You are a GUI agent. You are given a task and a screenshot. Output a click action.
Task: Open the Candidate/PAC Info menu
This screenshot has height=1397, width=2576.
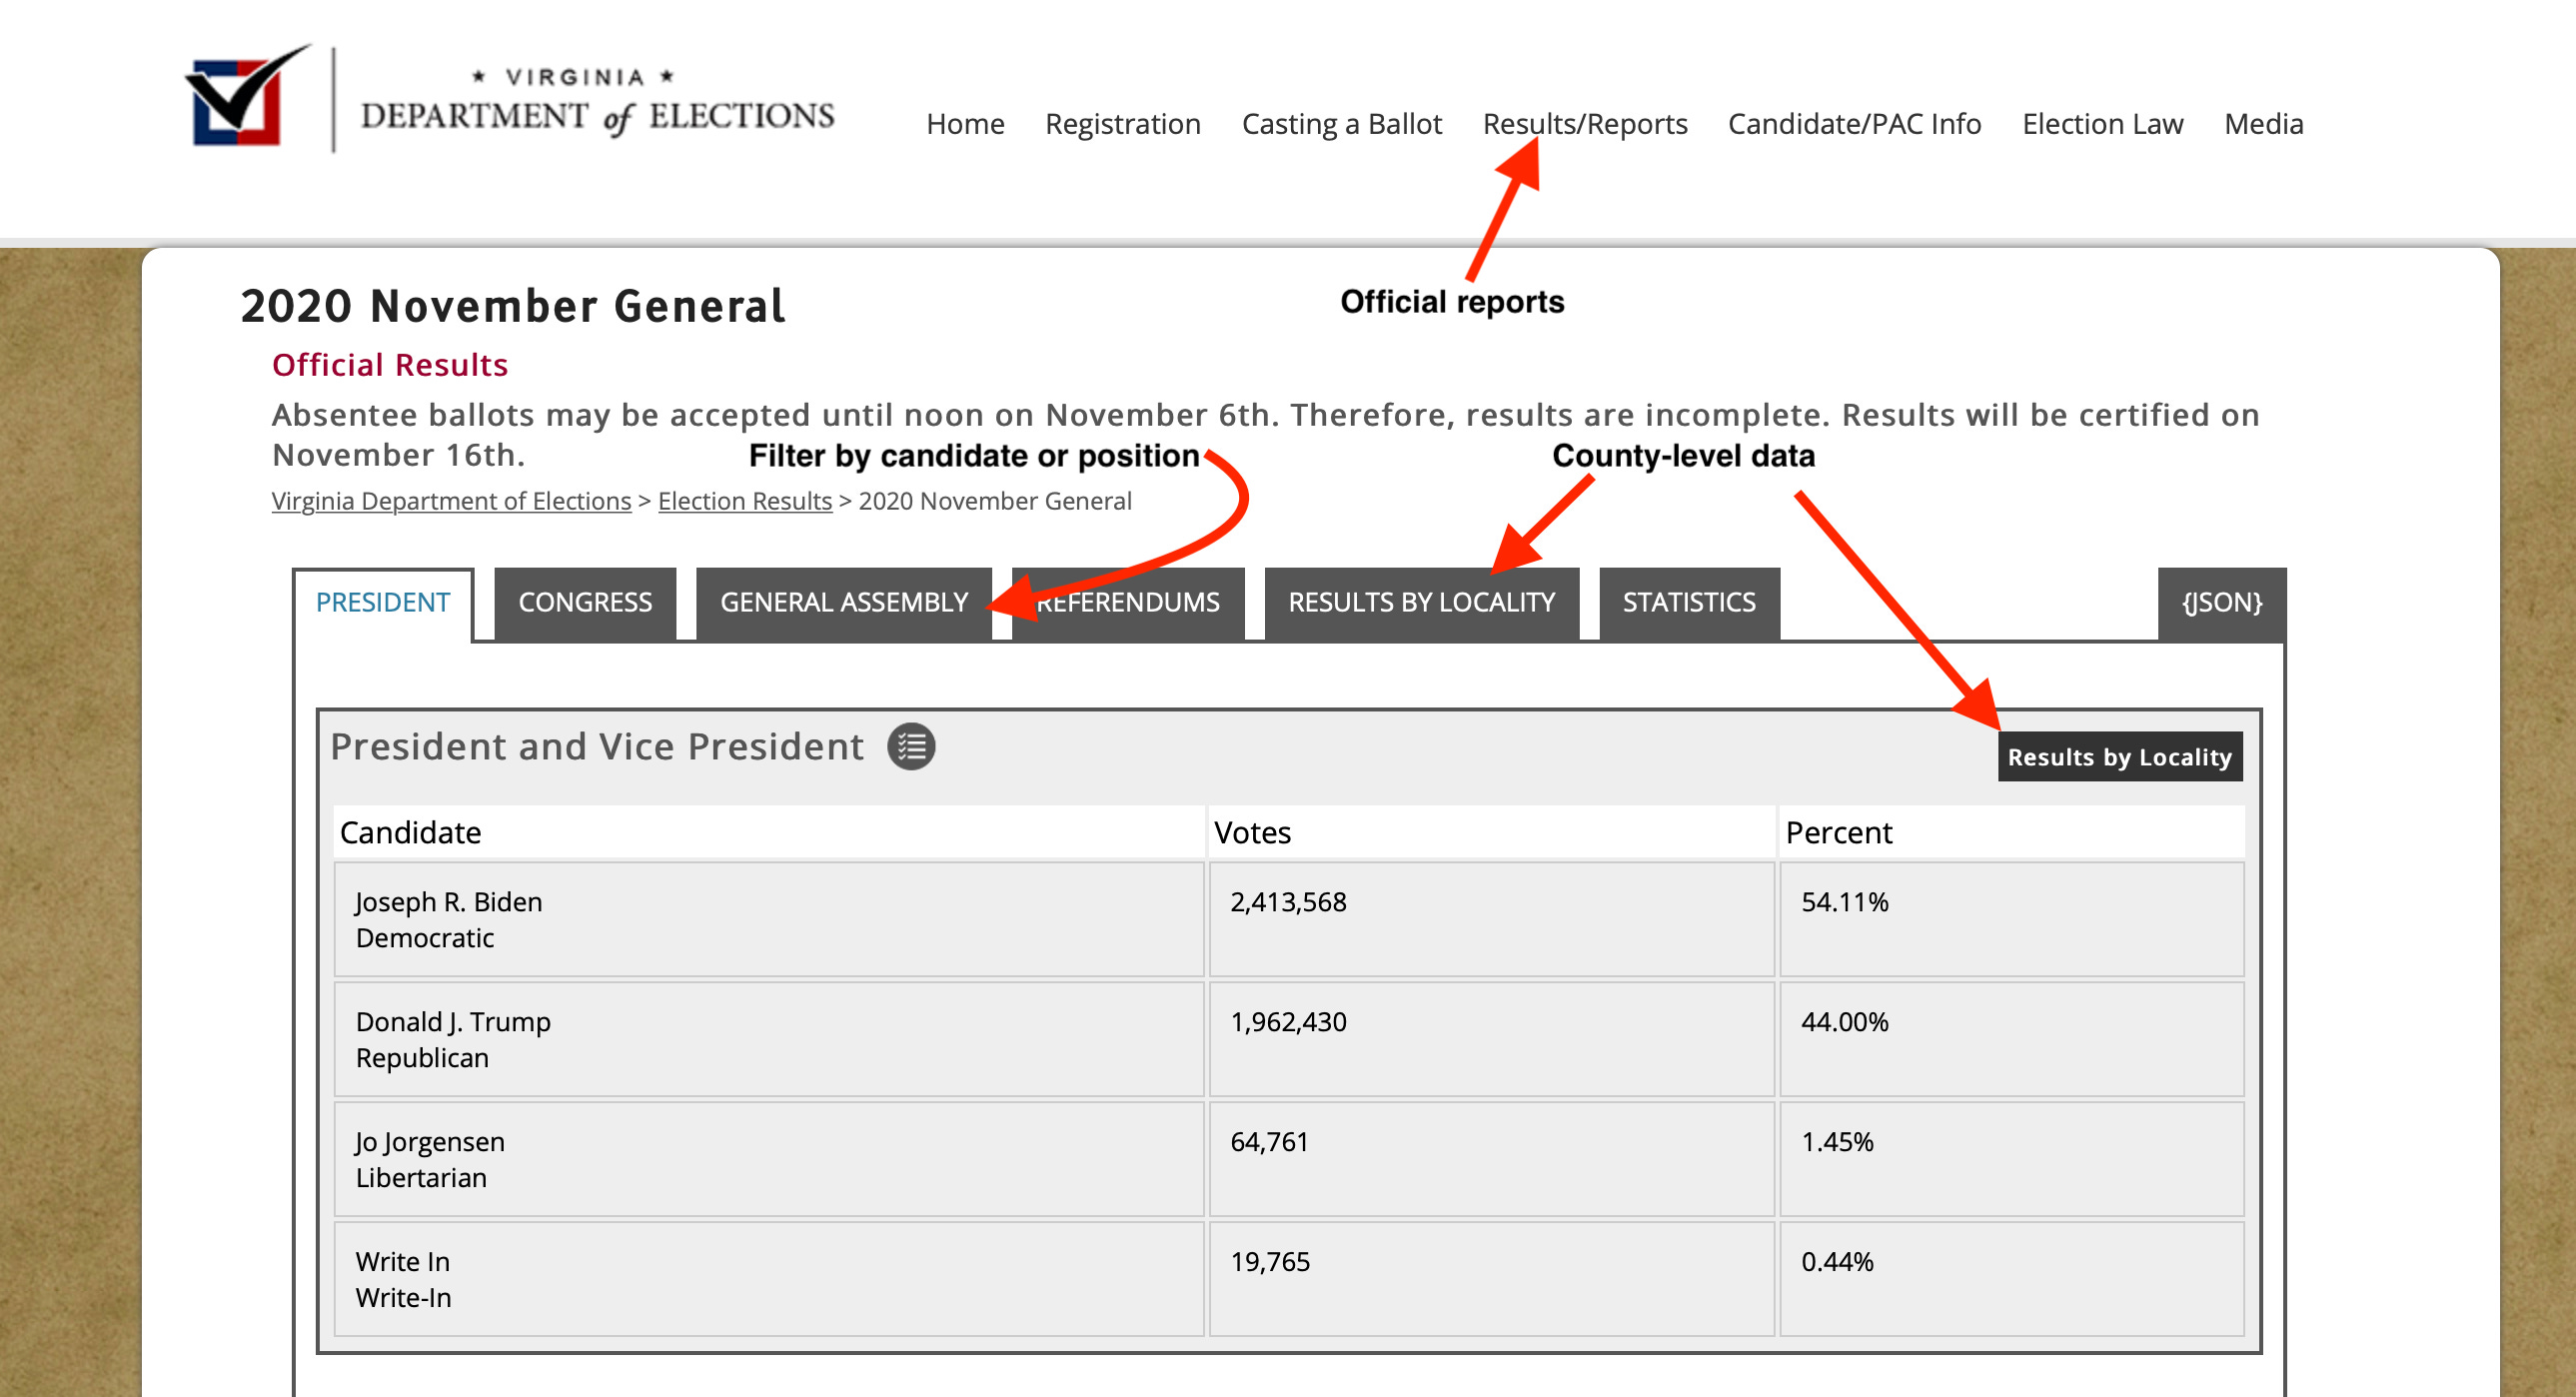(x=1854, y=124)
